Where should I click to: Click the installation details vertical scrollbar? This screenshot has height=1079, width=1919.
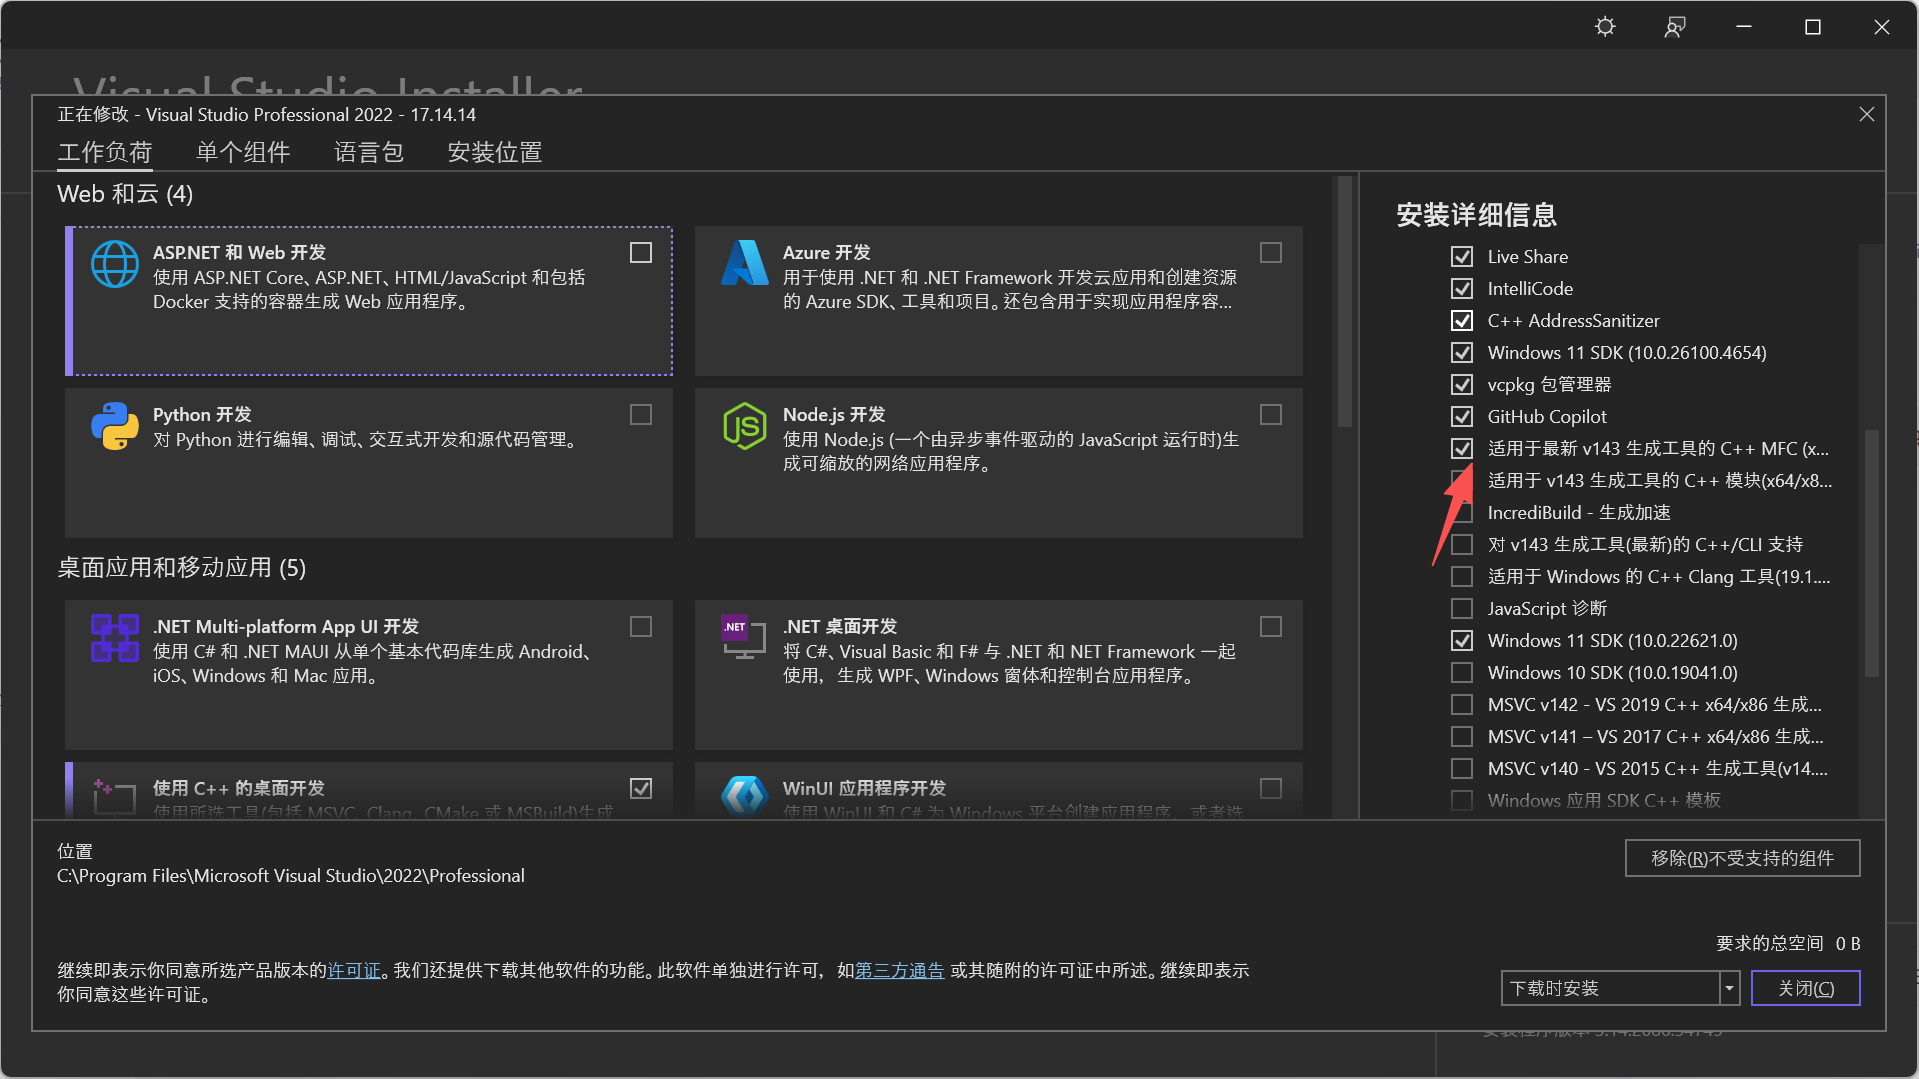pos(1872,553)
